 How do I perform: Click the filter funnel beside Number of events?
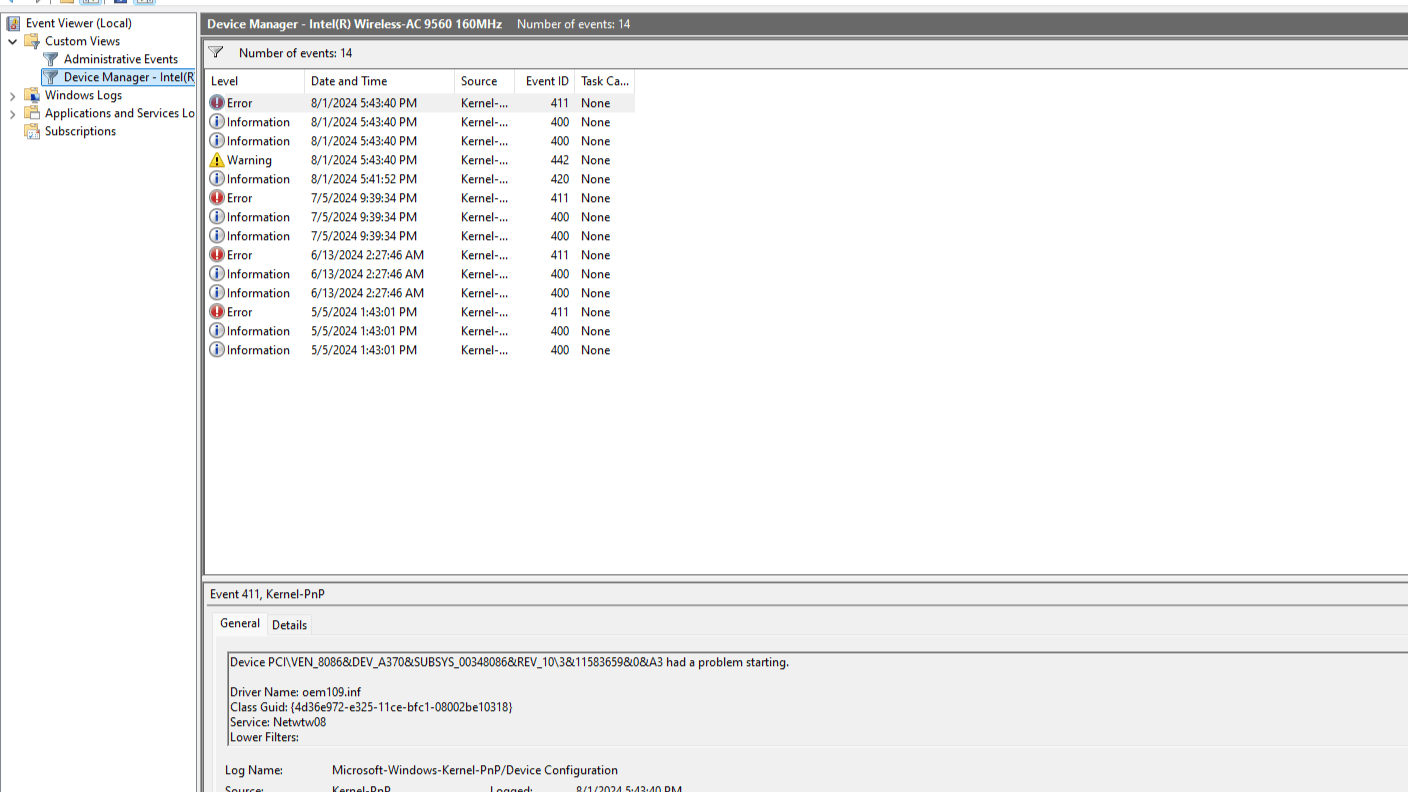pyautogui.click(x=216, y=53)
